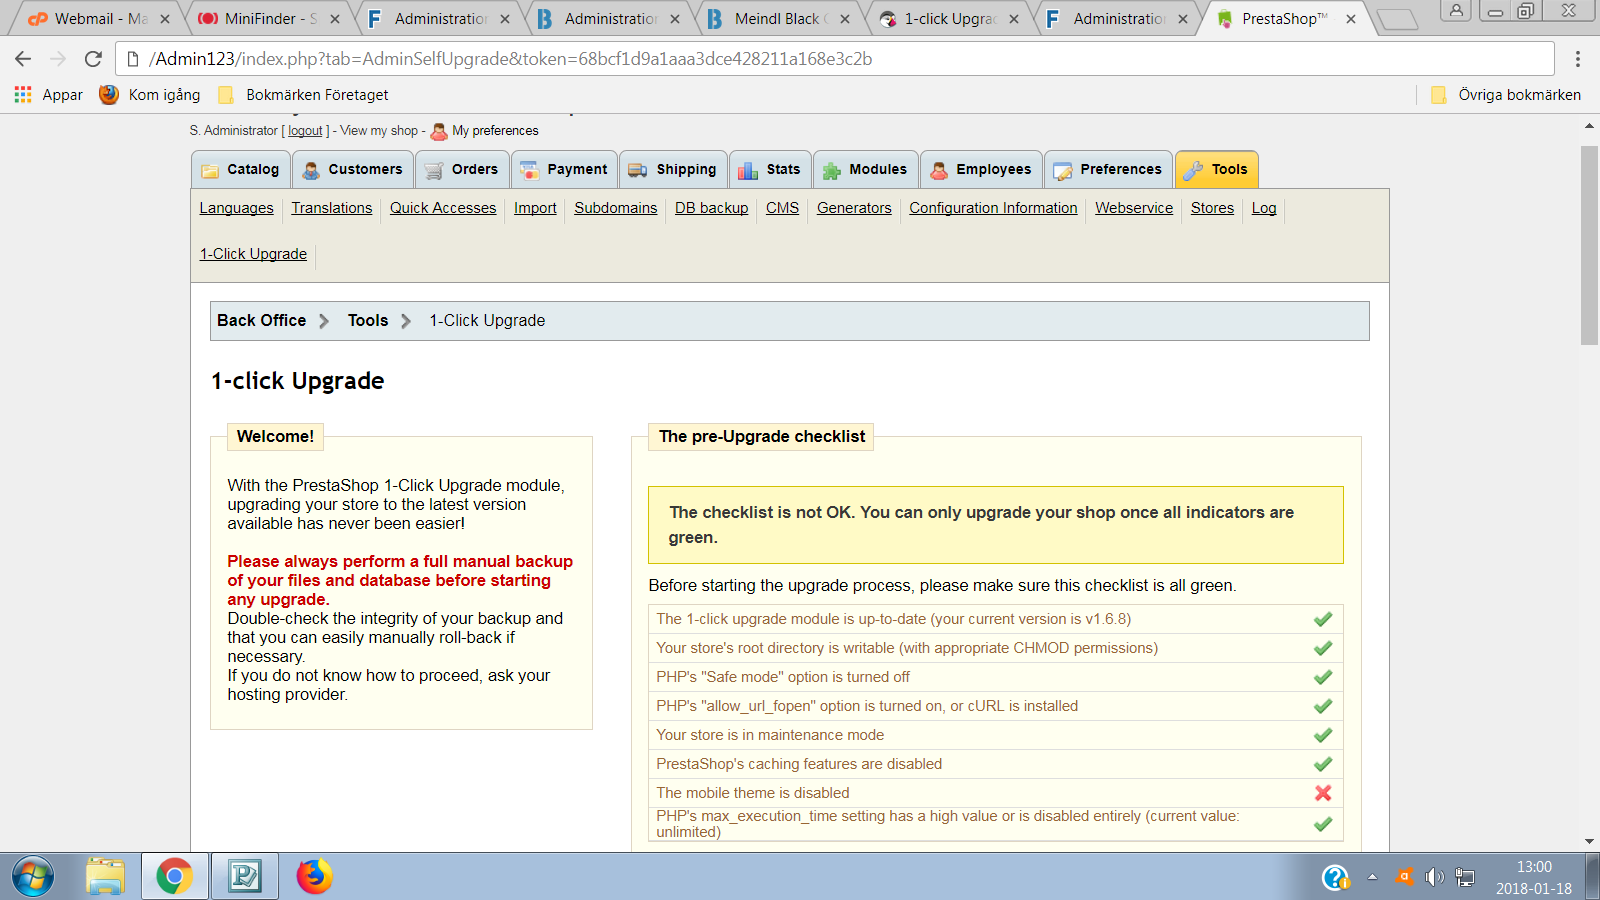
Task: Open the Stats admin tab
Action: coord(770,170)
